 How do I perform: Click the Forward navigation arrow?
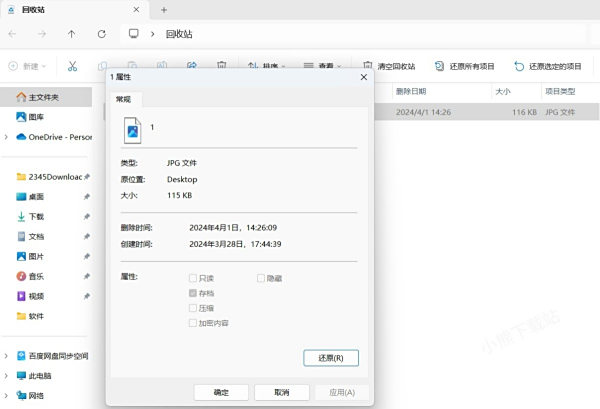42,34
